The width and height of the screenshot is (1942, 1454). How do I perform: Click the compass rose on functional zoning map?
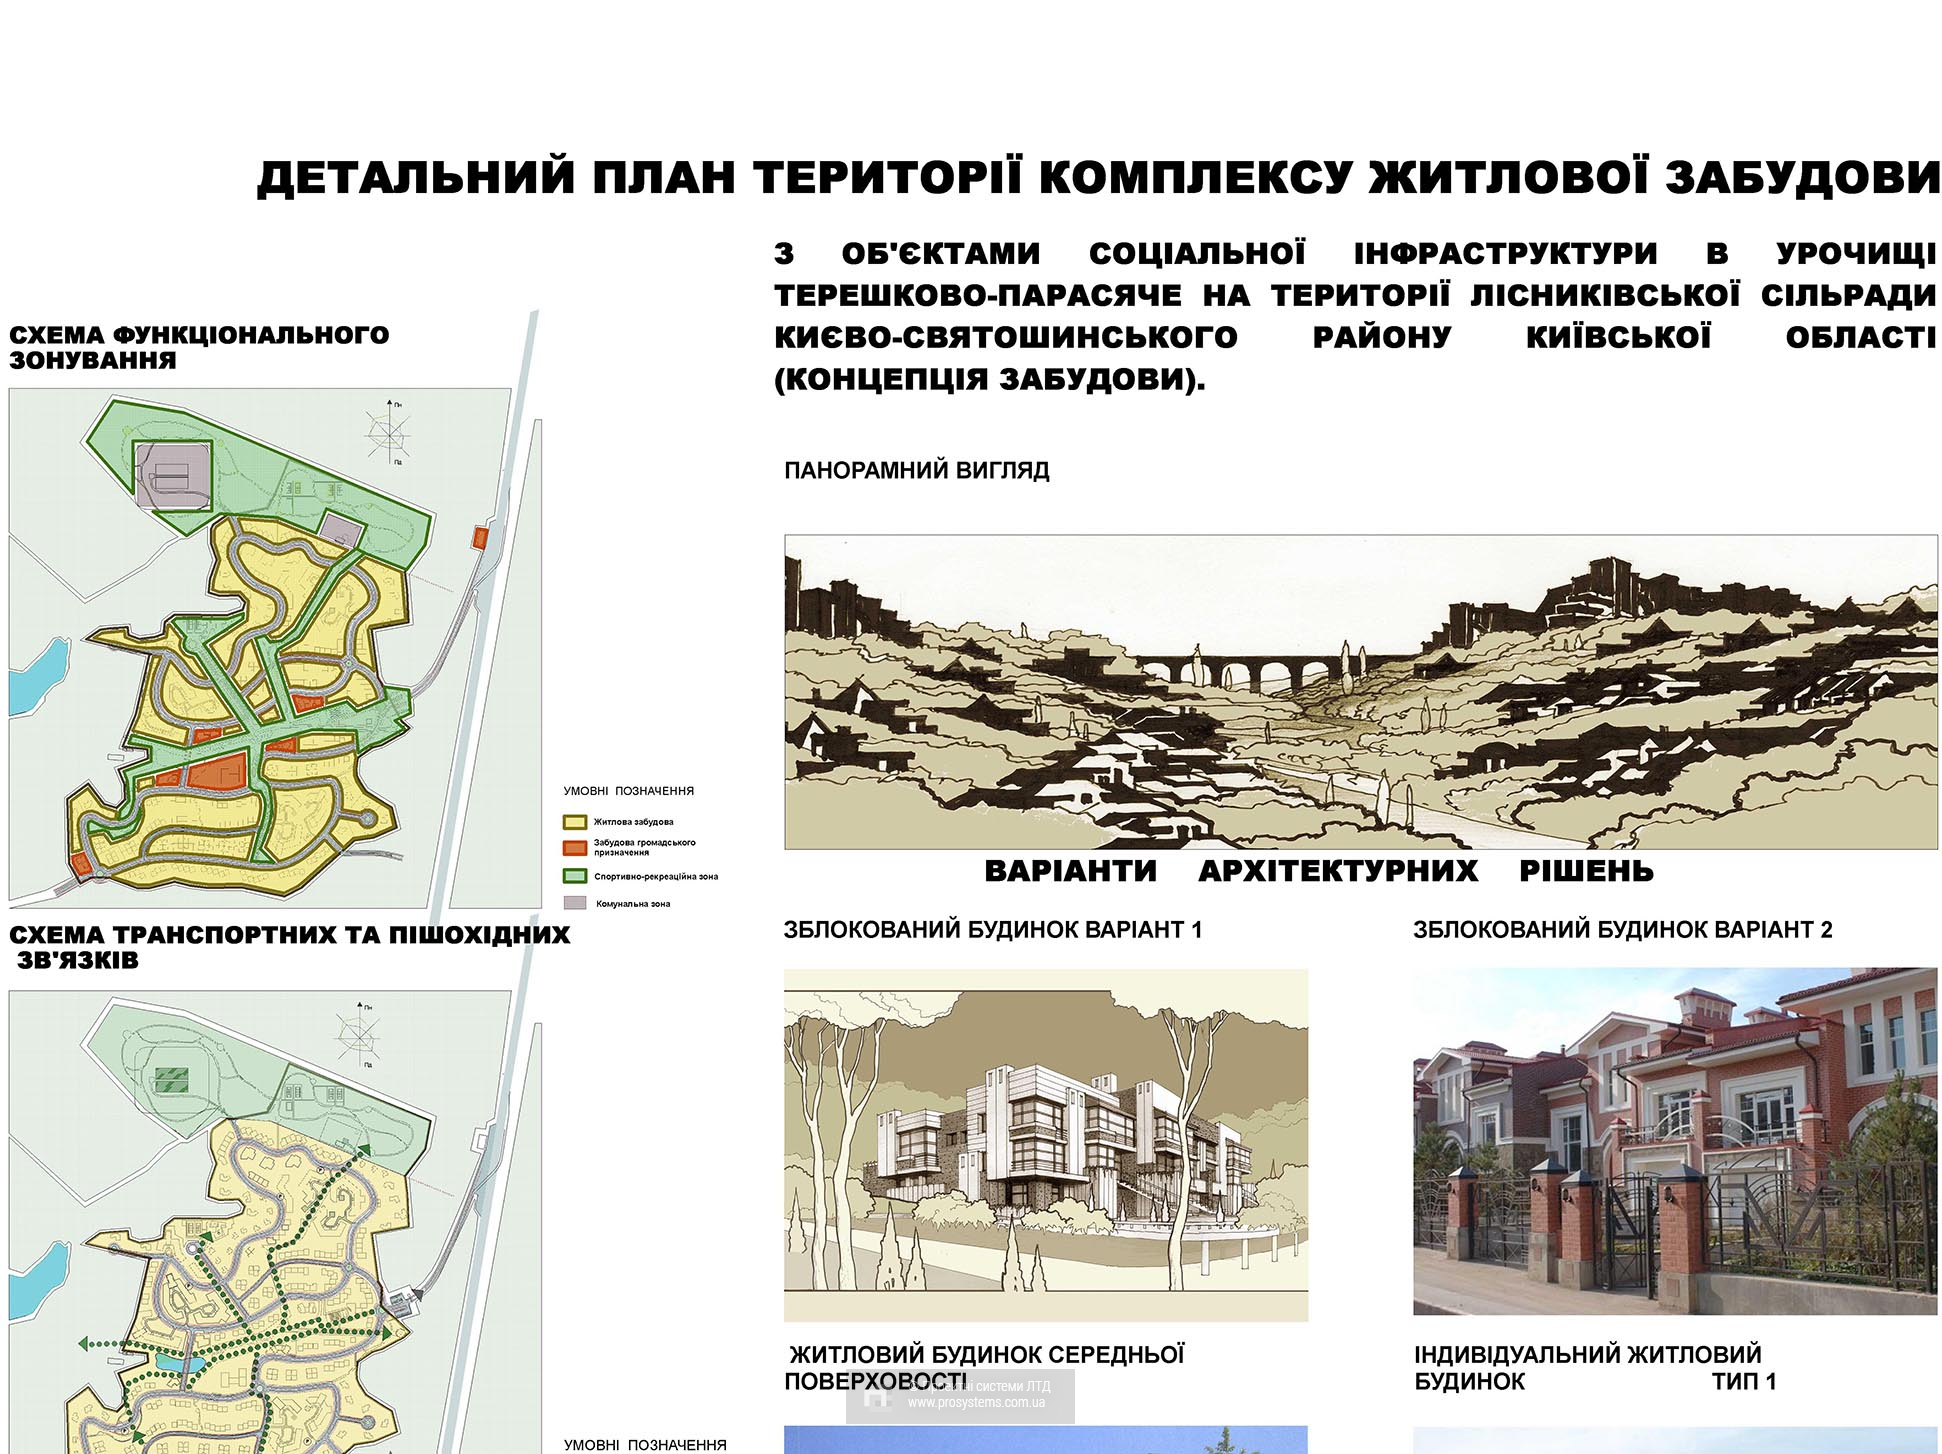pyautogui.click(x=388, y=434)
